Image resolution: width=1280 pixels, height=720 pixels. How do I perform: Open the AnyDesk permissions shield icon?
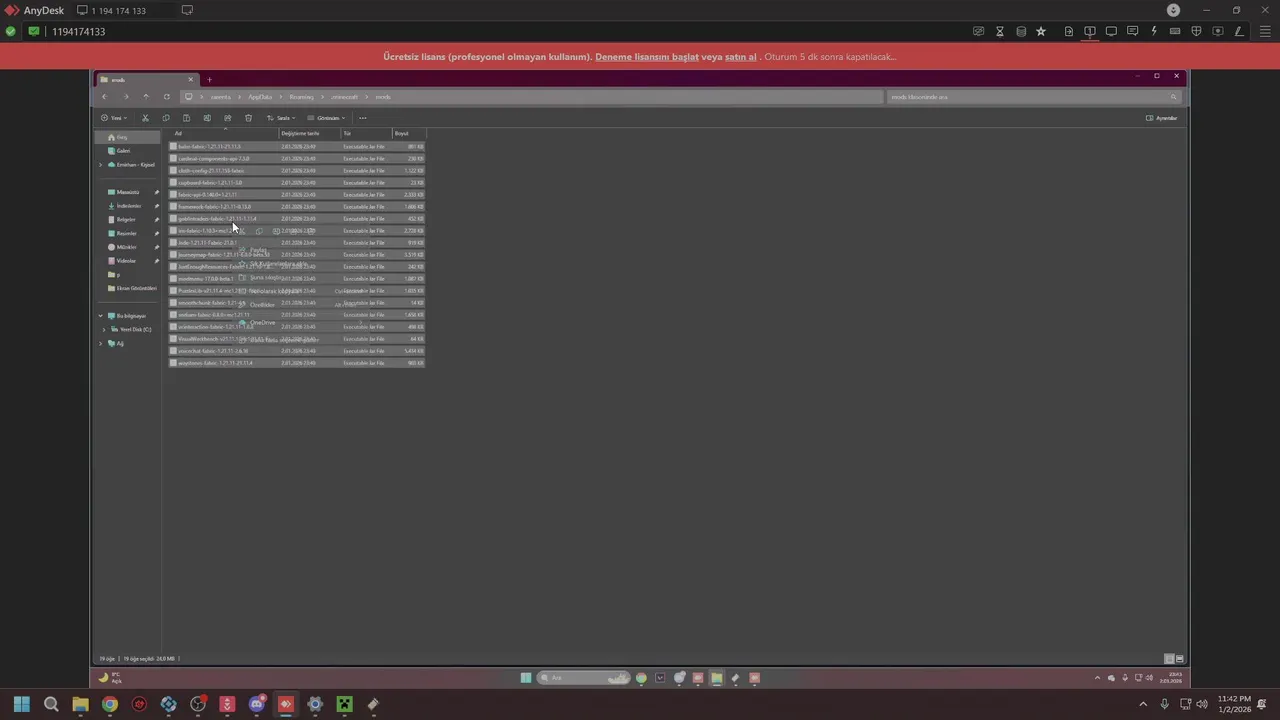tap(1196, 32)
